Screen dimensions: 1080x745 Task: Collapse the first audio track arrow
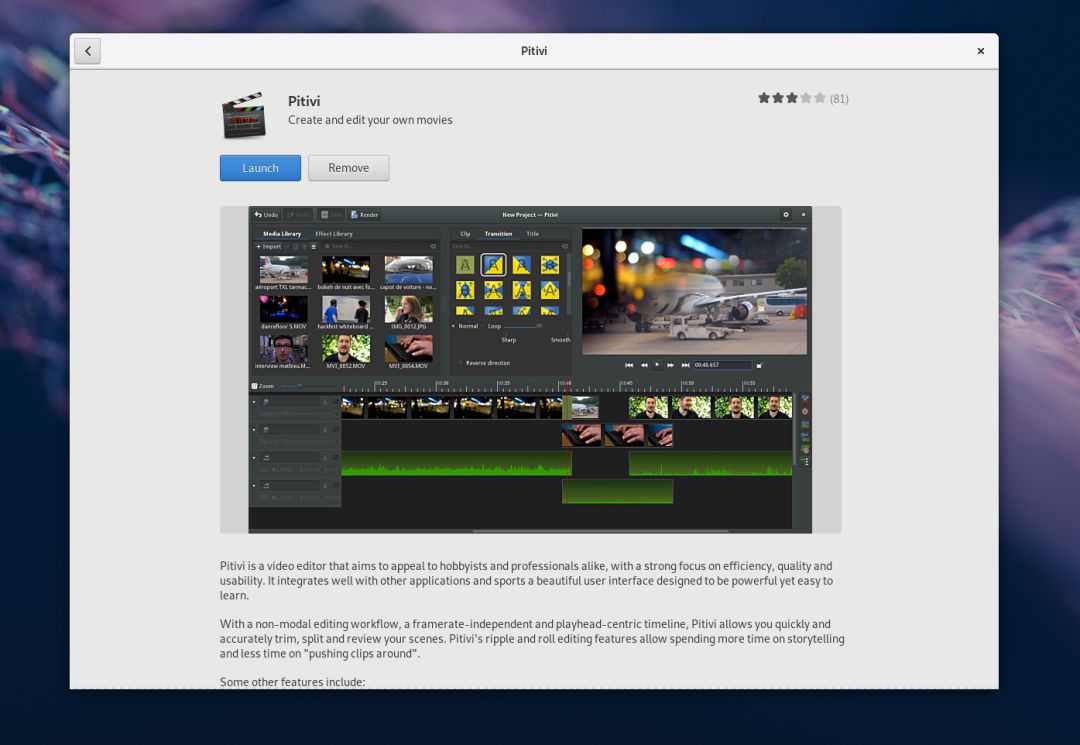point(254,457)
